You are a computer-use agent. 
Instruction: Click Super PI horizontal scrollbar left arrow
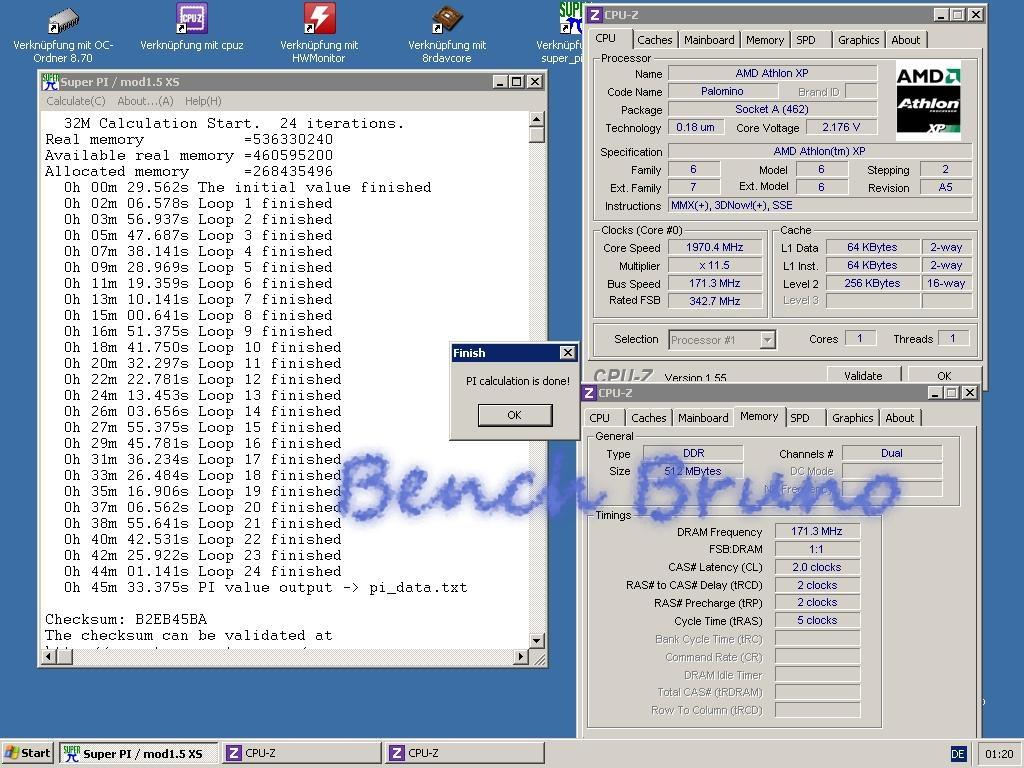pos(48,656)
